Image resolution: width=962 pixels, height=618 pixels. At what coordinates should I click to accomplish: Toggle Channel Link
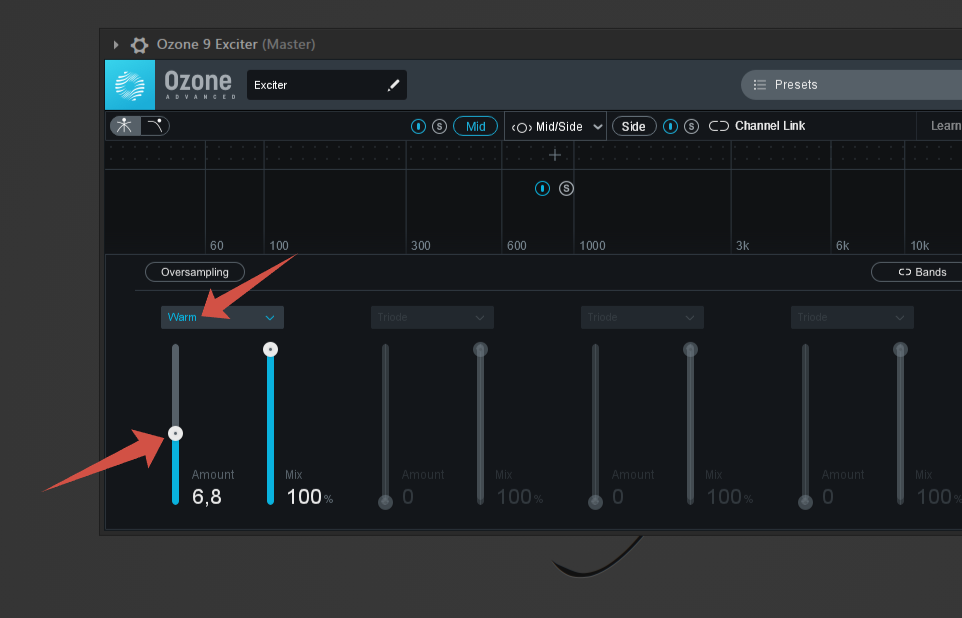point(756,126)
